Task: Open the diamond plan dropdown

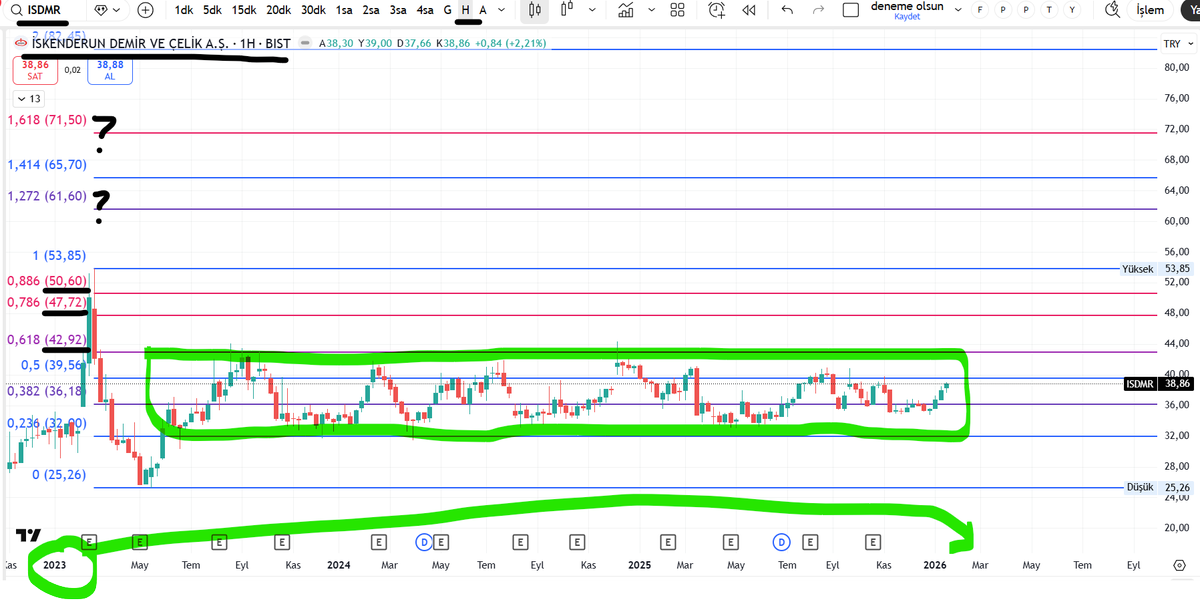Action: pos(108,10)
